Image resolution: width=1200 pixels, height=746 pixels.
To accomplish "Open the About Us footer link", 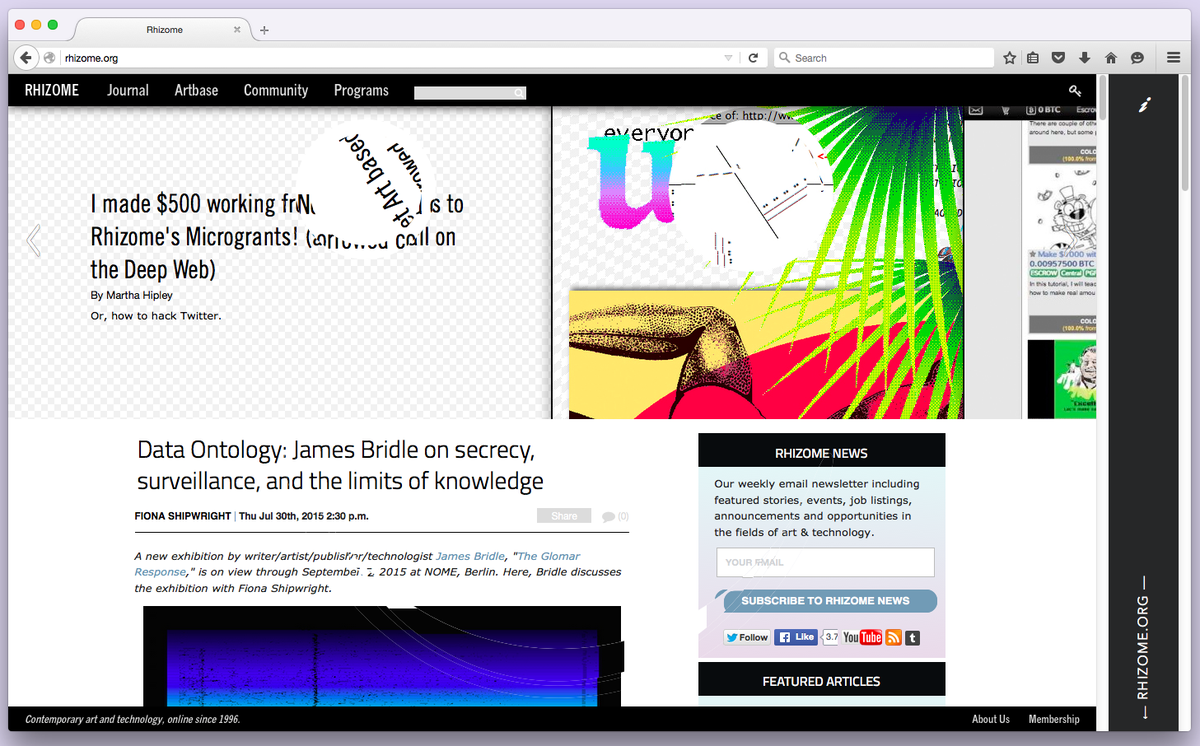I will pyautogui.click(x=991, y=719).
